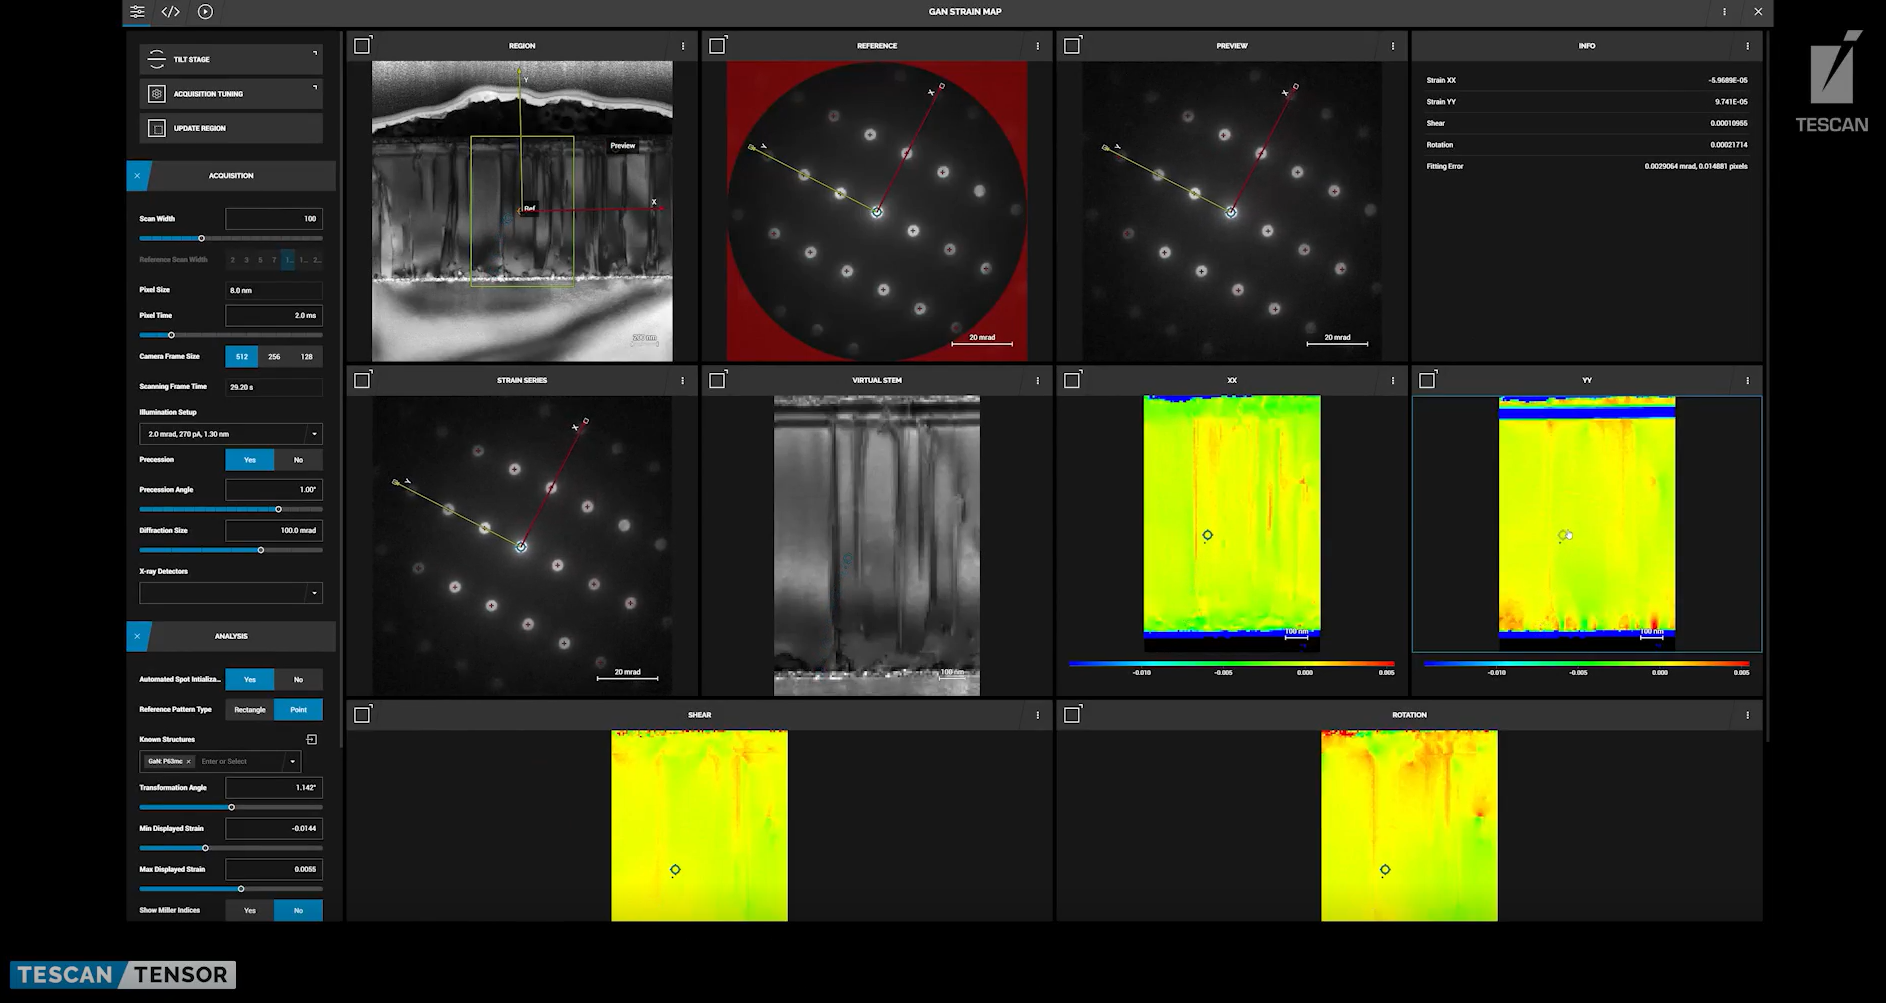This screenshot has height=1003, width=1886.
Task: Click the Acquisition Tuning gear icon
Action: tap(157, 93)
